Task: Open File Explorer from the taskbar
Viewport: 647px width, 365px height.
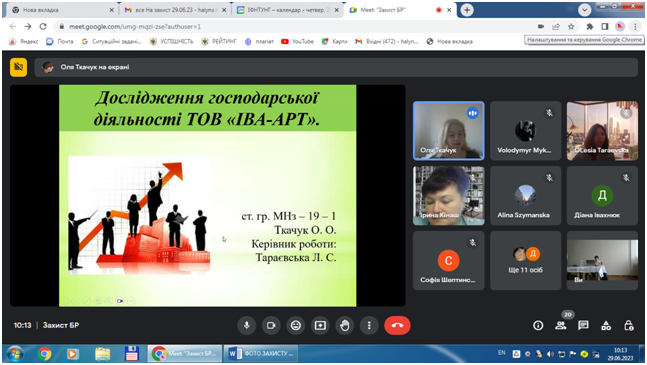Action: [x=102, y=354]
